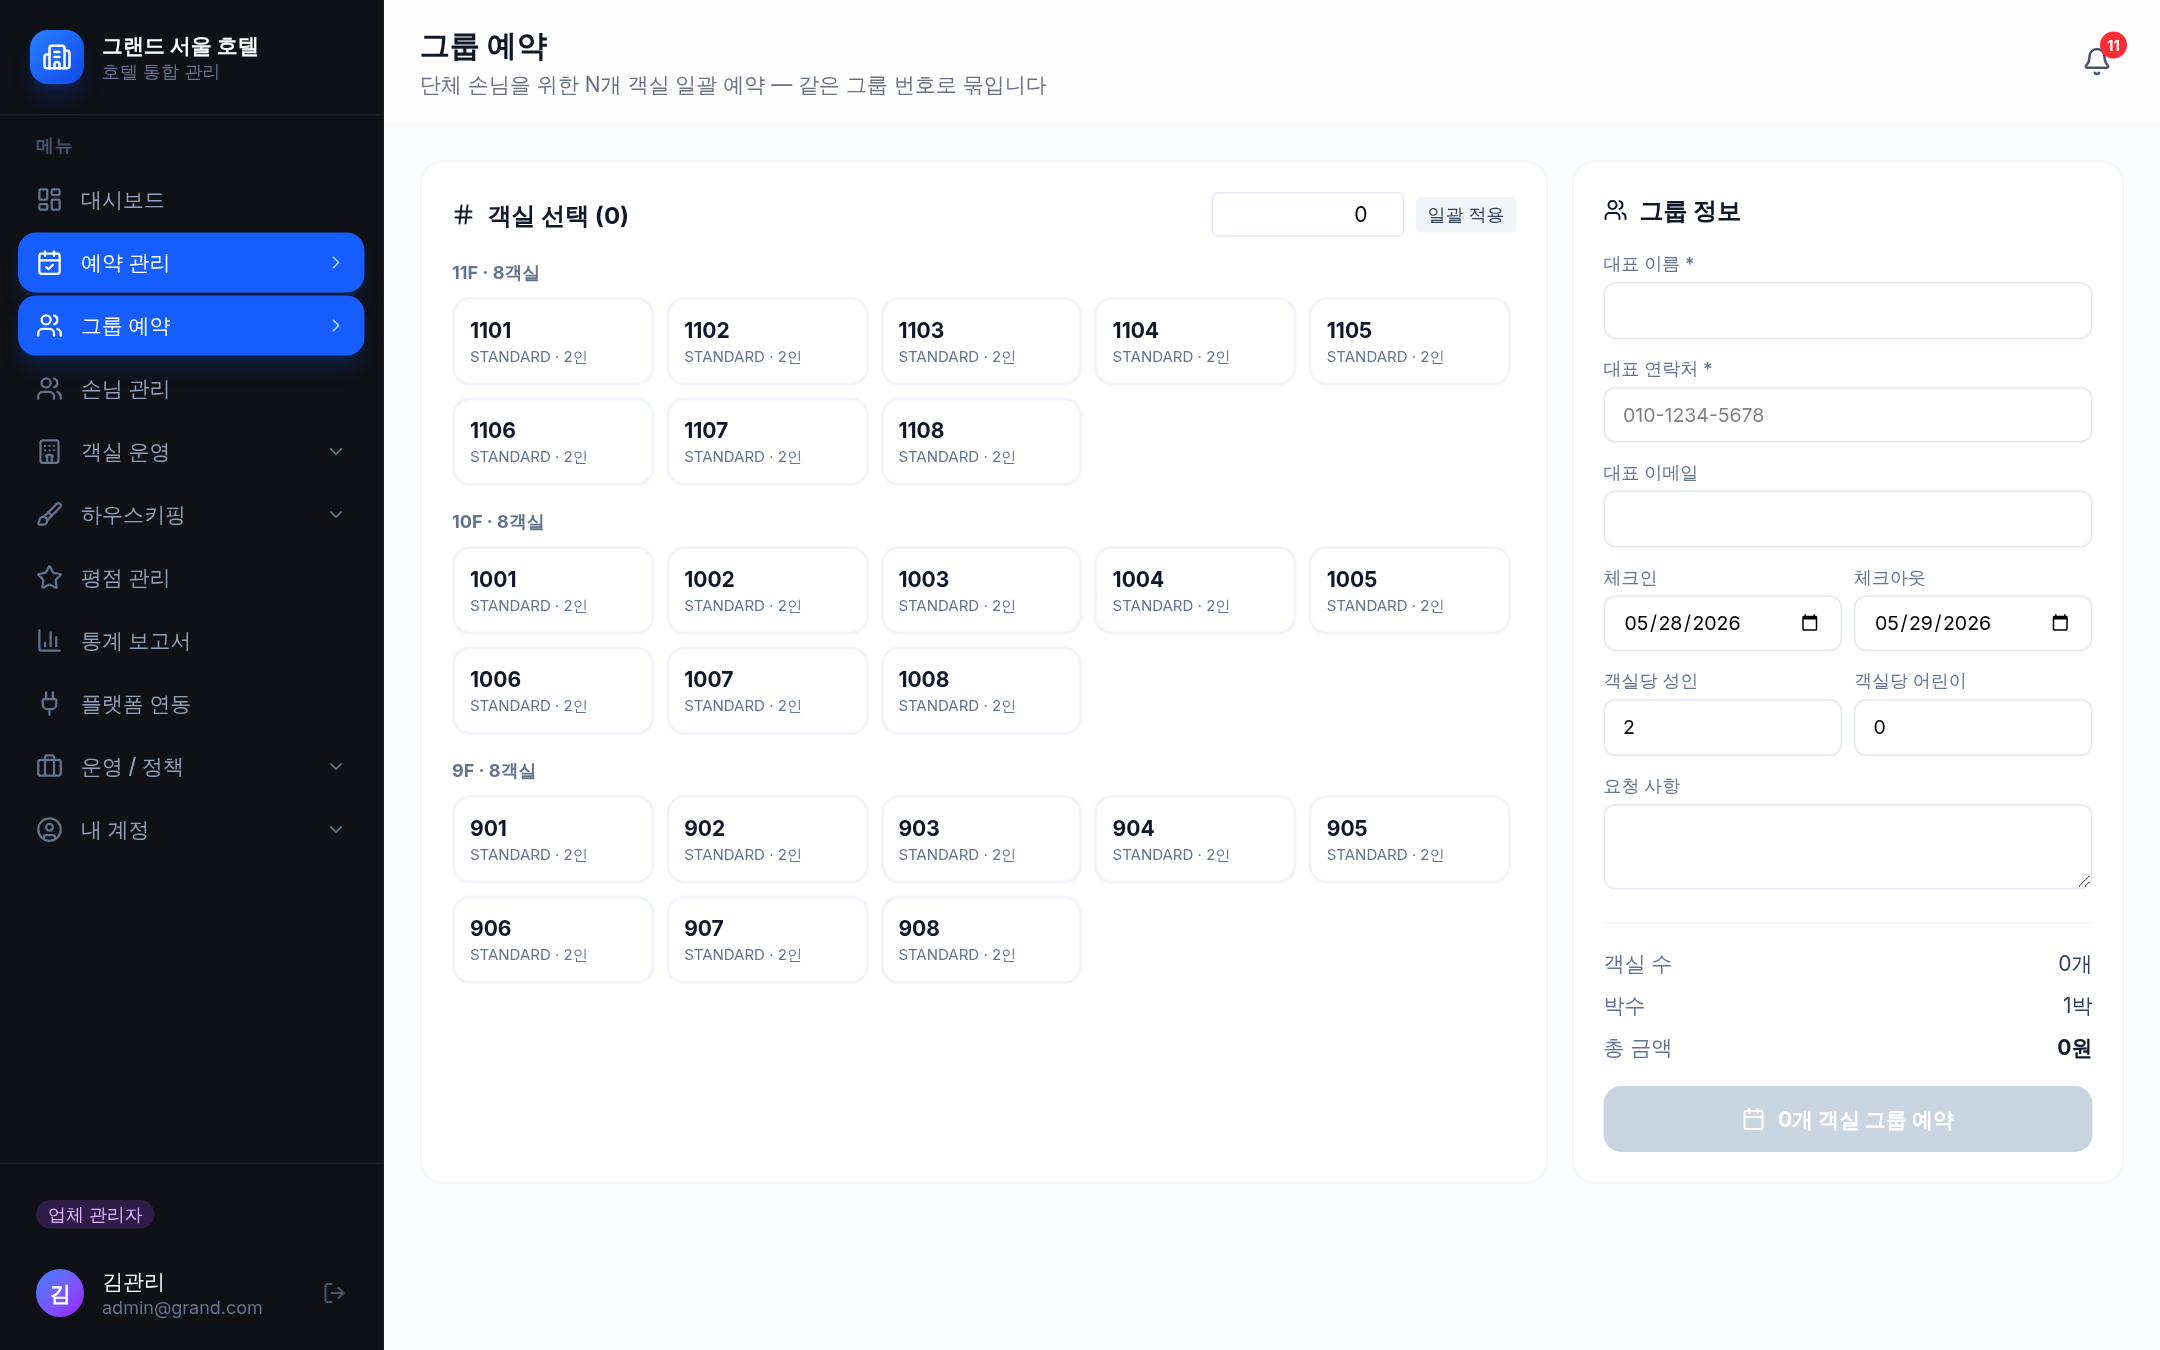Focus the bulk room count input
This screenshot has width=2160, height=1350.
click(x=1307, y=215)
